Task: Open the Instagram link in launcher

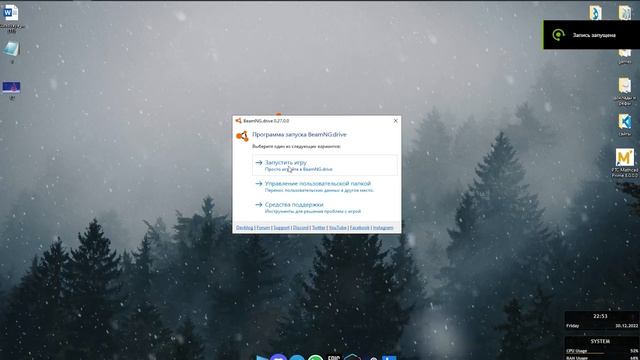Action: coord(383,228)
